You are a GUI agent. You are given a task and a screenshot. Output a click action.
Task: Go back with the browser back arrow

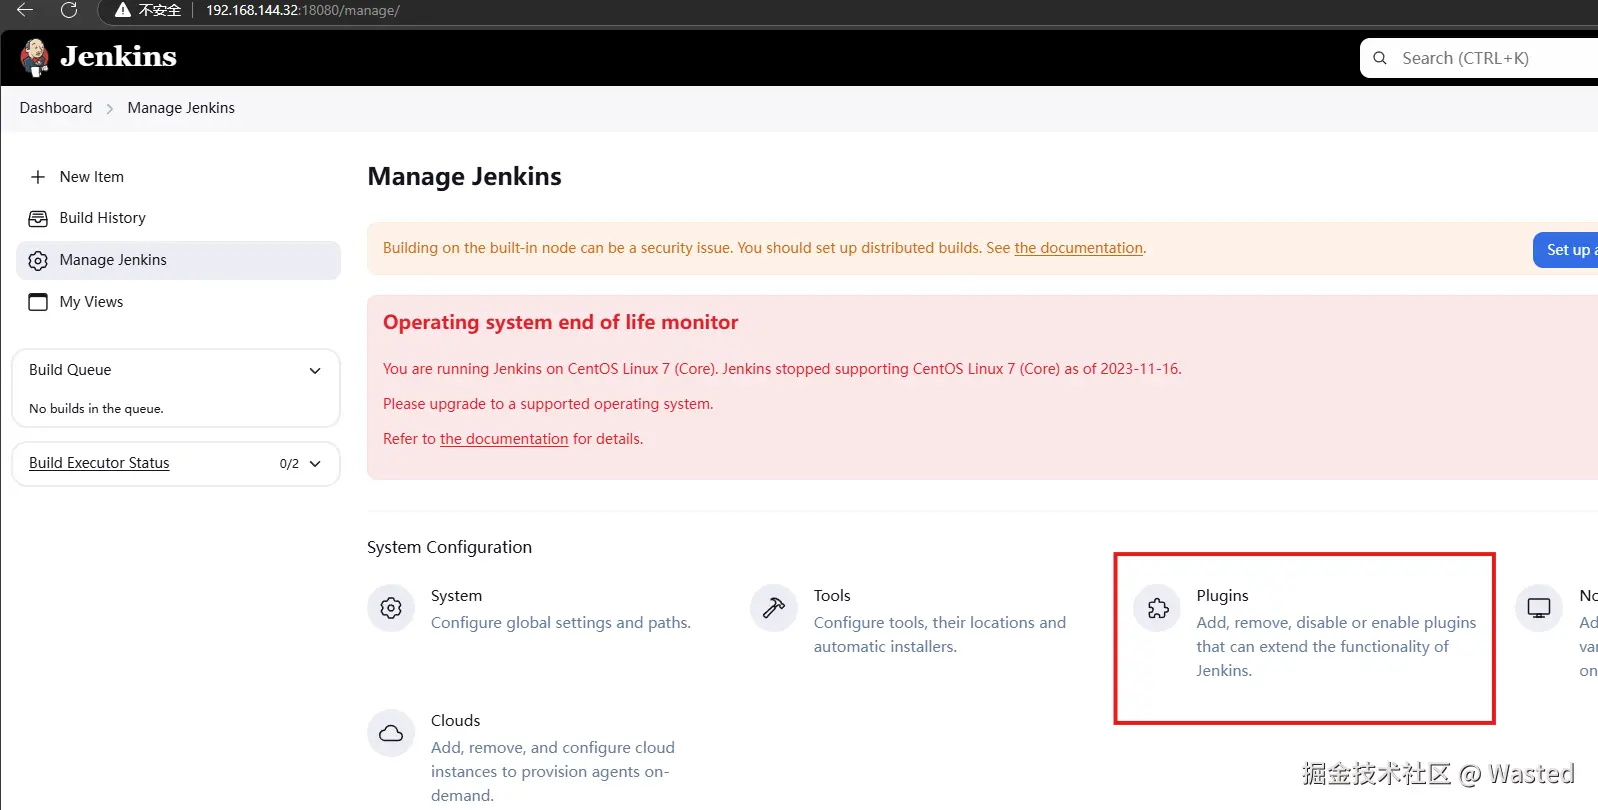tap(25, 10)
